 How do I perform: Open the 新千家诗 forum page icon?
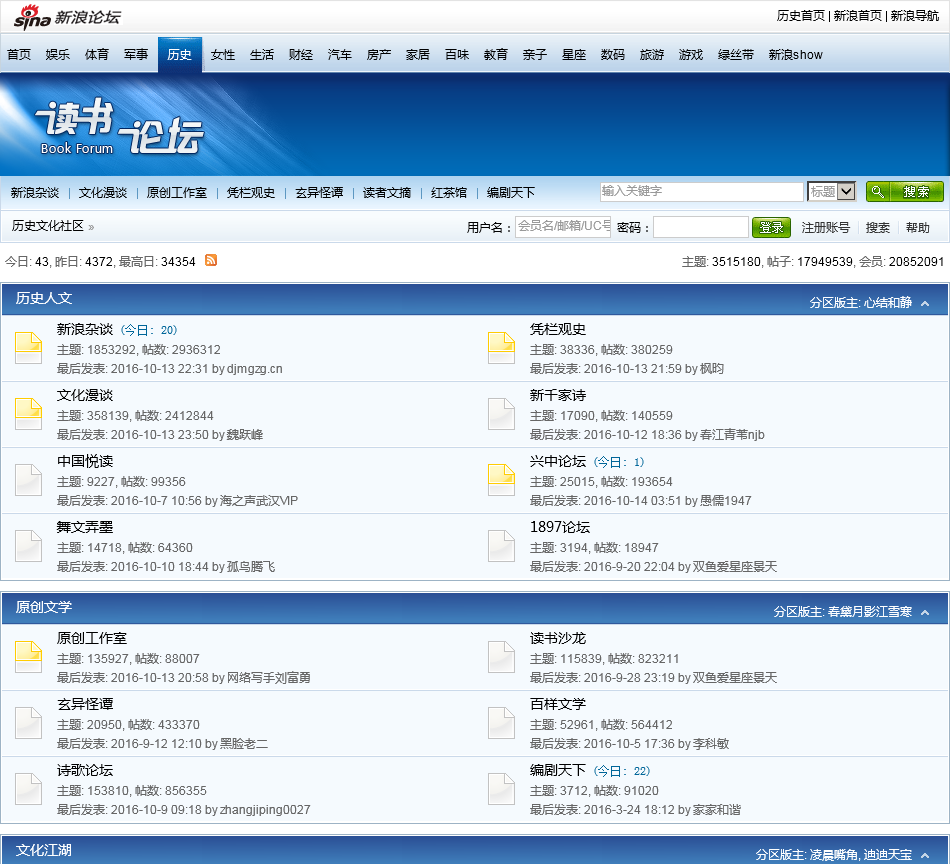click(502, 414)
